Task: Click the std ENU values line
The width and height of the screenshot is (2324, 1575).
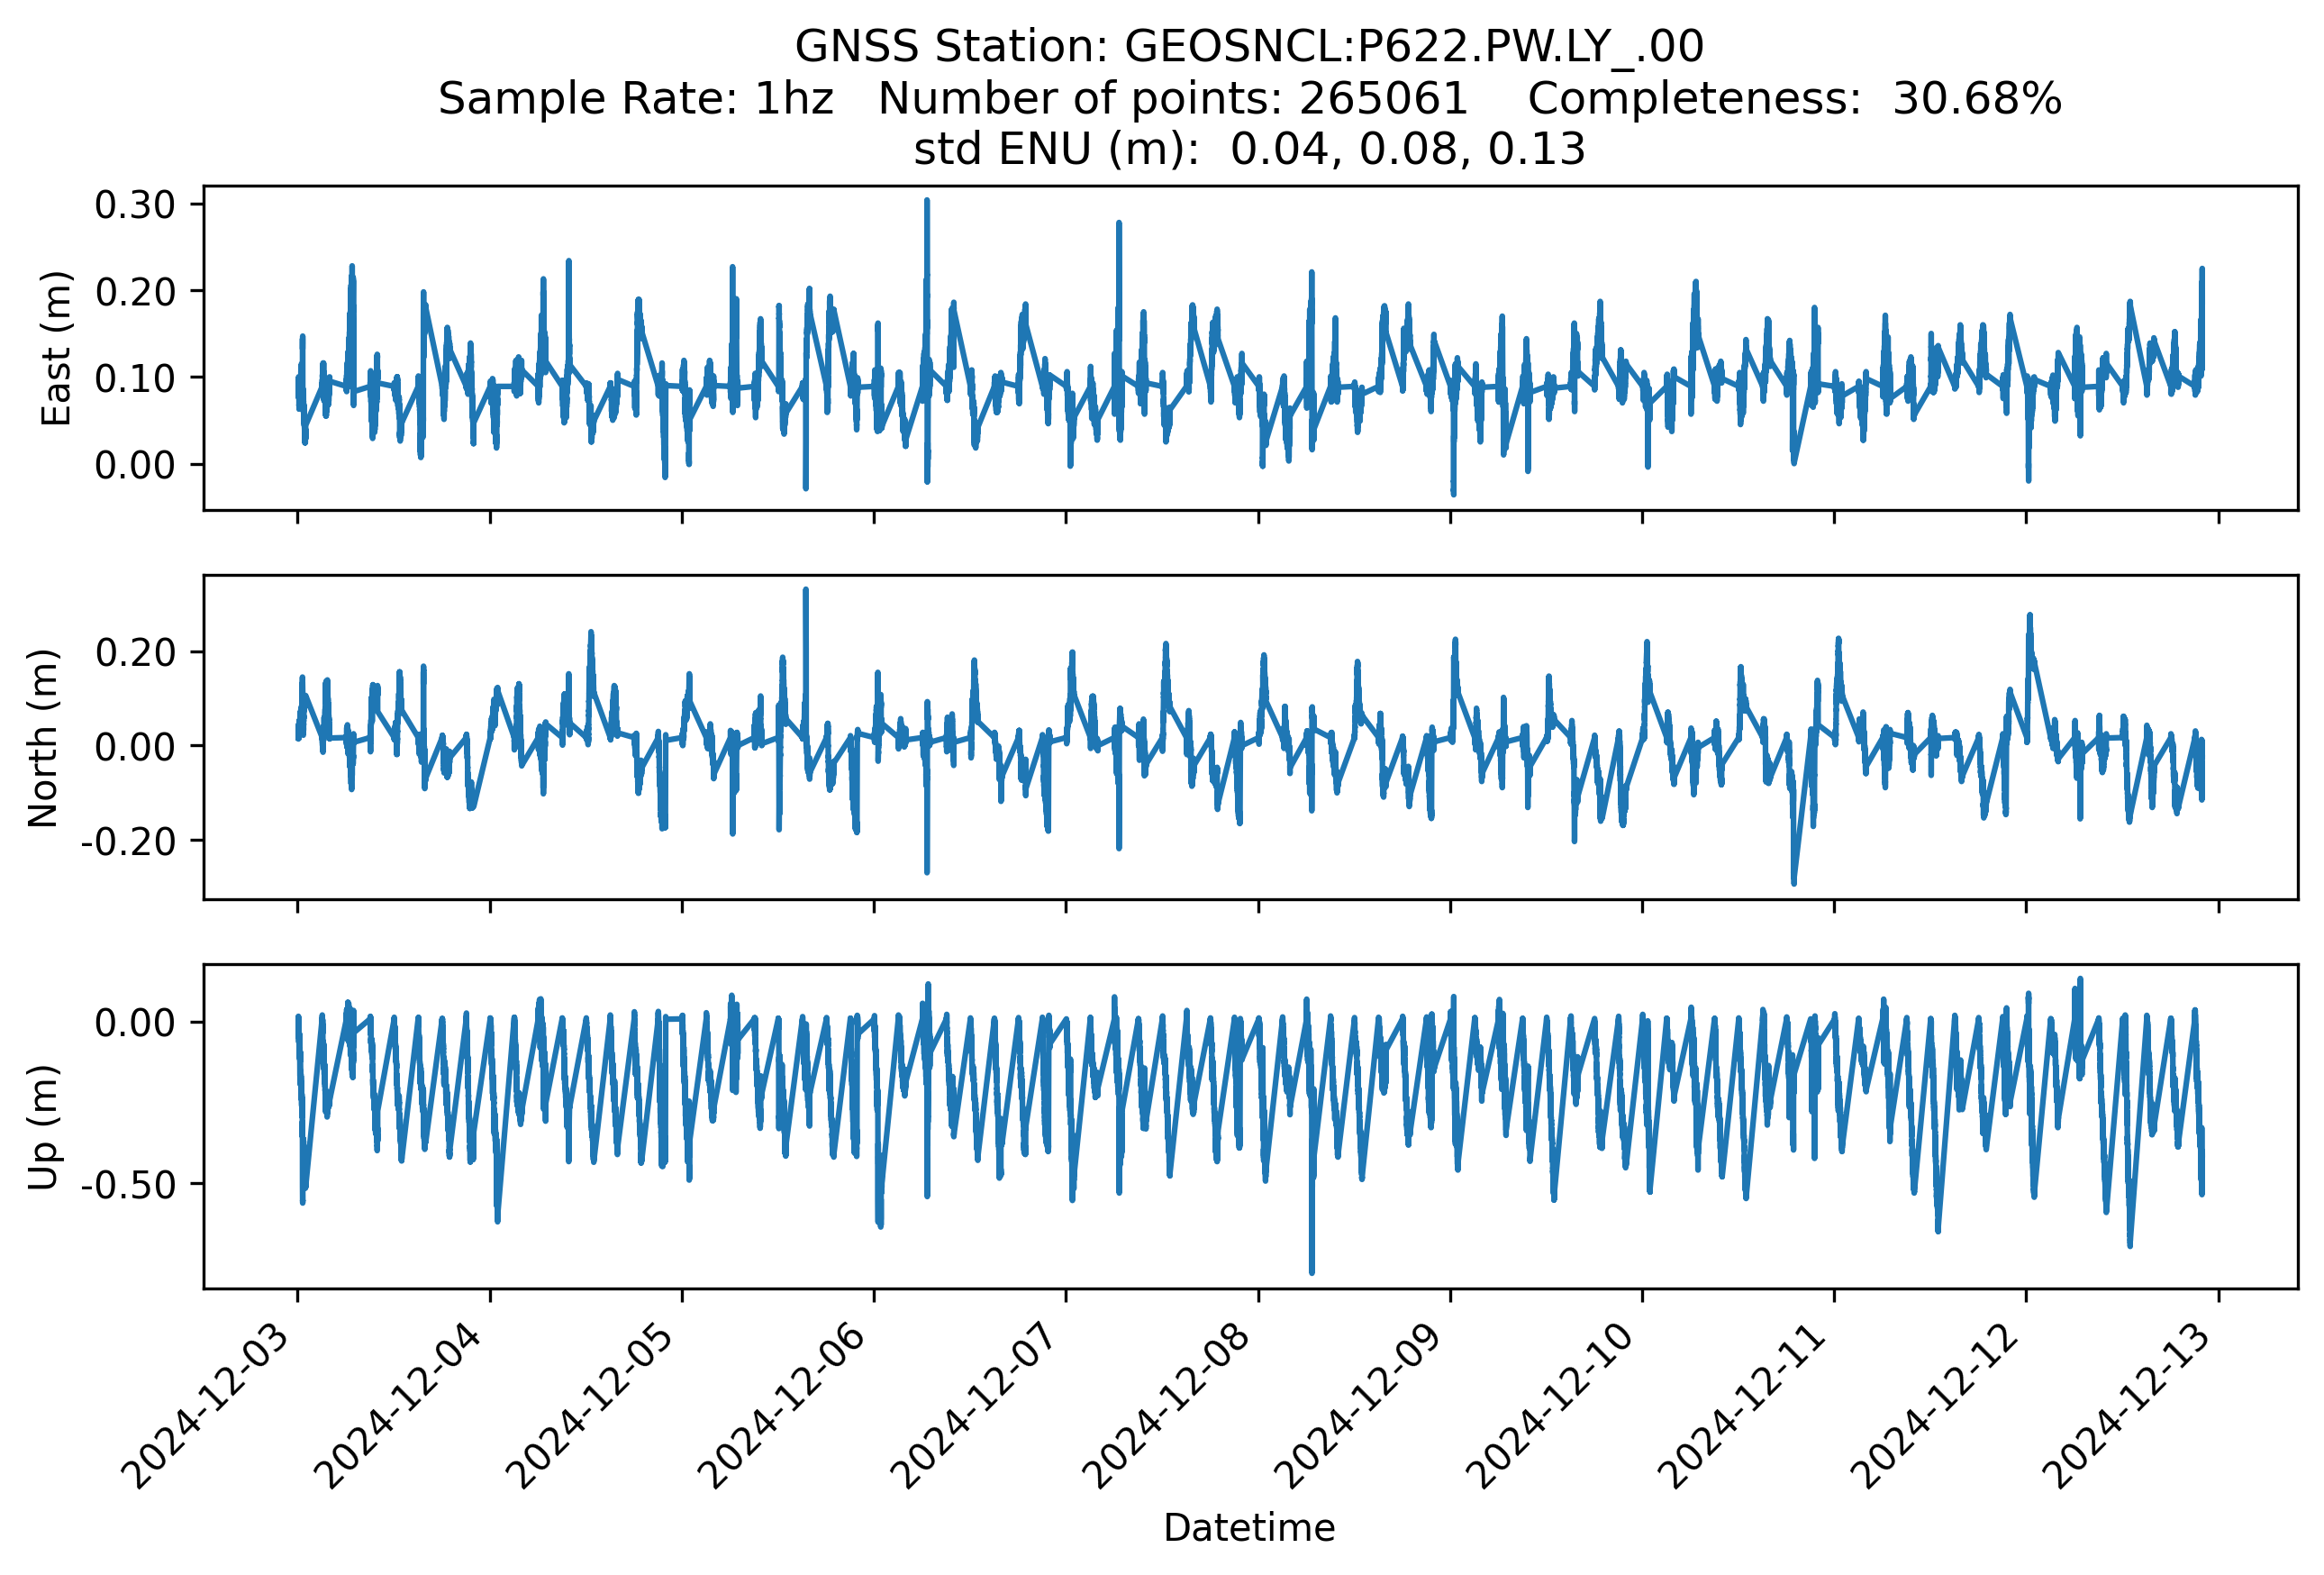Action: [x=1249, y=149]
